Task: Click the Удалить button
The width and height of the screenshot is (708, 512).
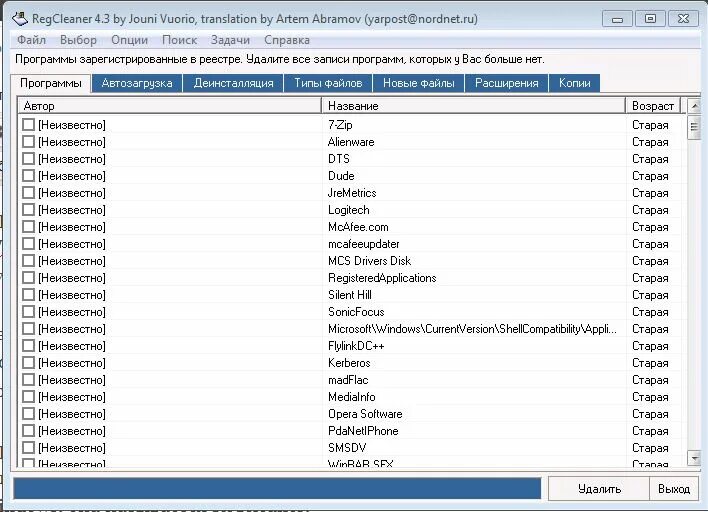Action: point(599,489)
